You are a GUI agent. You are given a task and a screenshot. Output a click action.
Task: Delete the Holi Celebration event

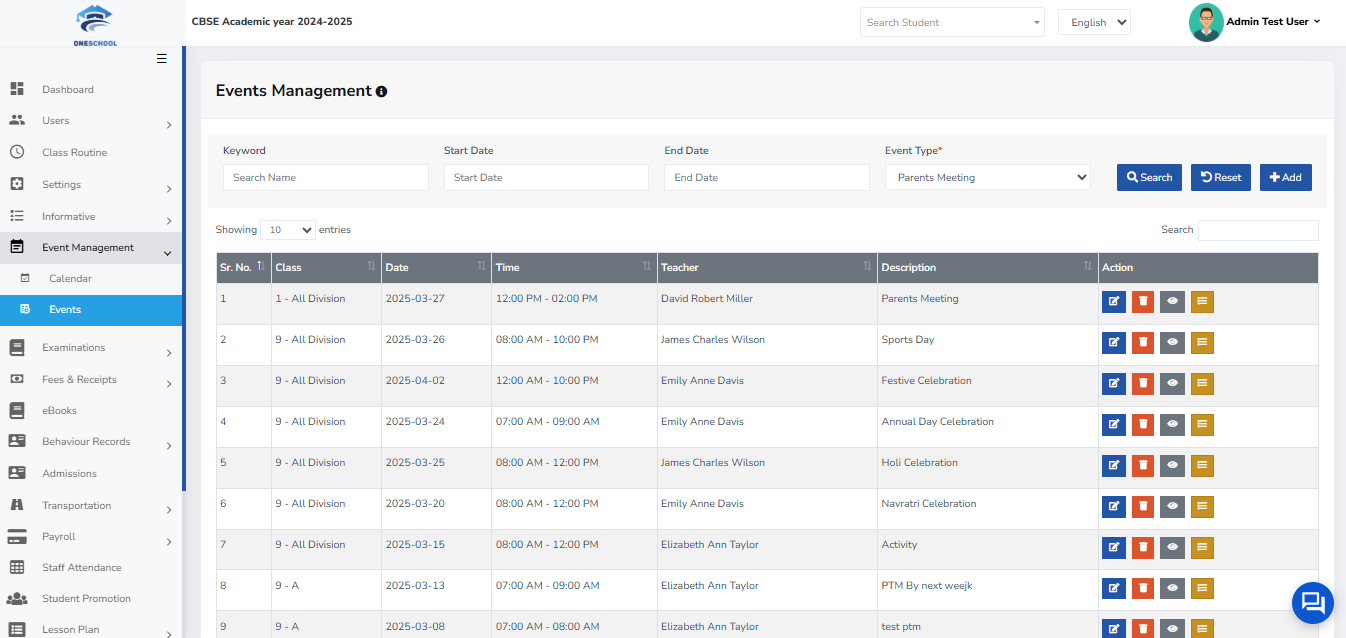(x=1142, y=466)
